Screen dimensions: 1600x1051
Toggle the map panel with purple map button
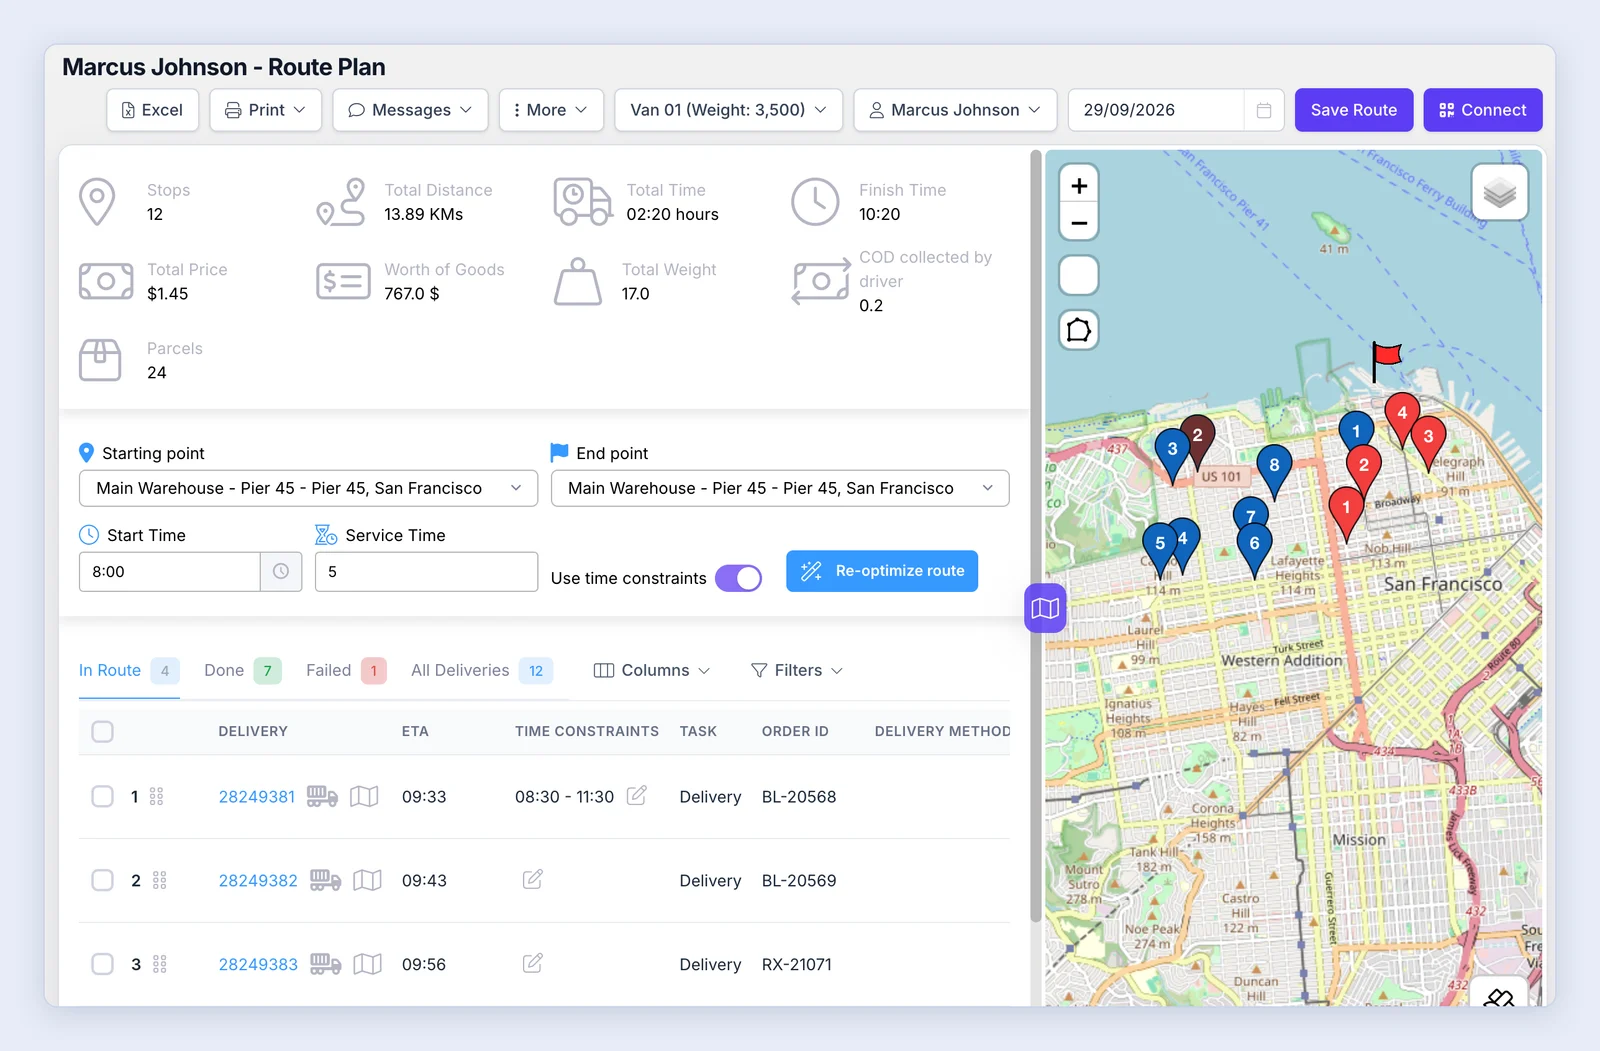click(1045, 608)
